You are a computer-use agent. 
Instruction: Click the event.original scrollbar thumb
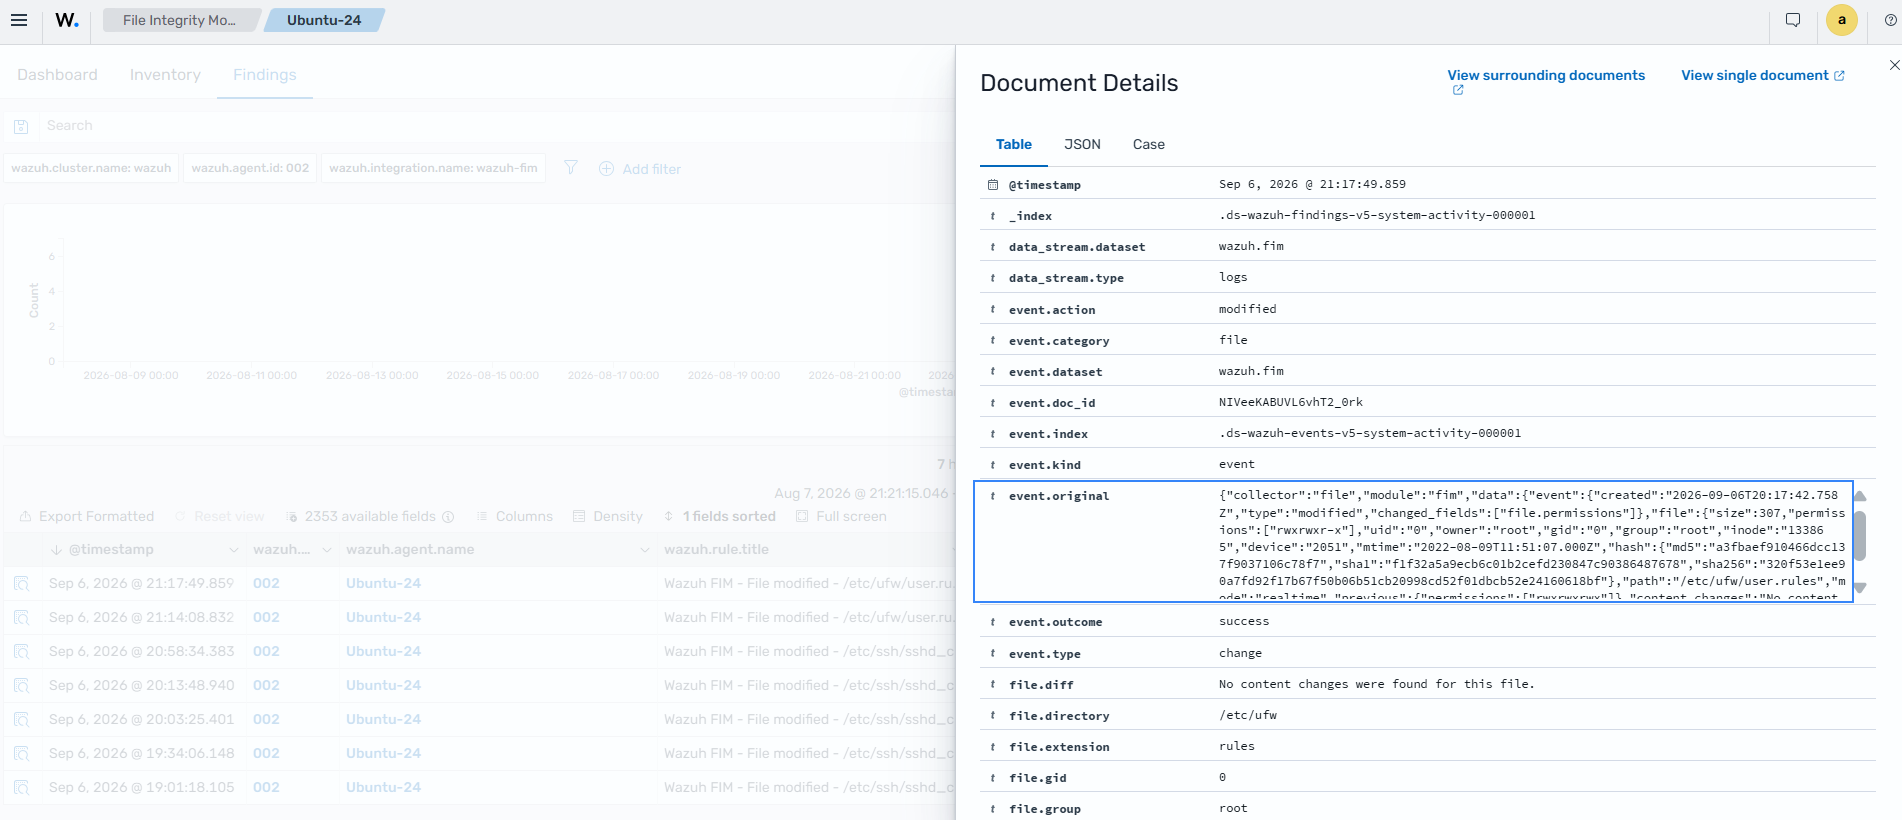tap(1860, 535)
